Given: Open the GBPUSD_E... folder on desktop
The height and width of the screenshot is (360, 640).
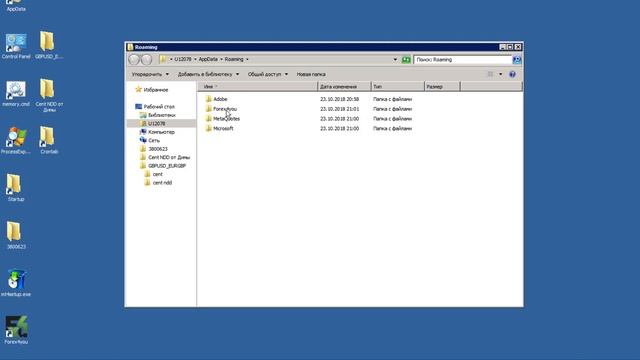Looking at the screenshot, I should [x=49, y=45].
